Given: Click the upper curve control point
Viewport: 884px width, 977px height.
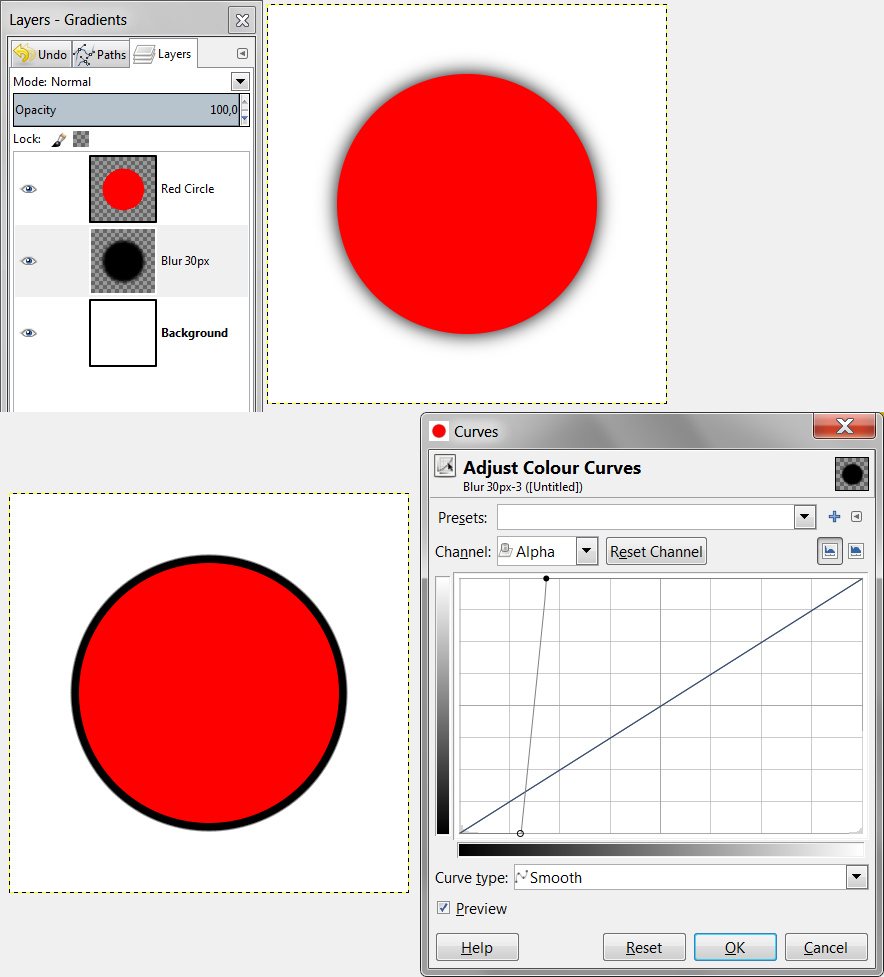Looking at the screenshot, I should click(x=546, y=579).
